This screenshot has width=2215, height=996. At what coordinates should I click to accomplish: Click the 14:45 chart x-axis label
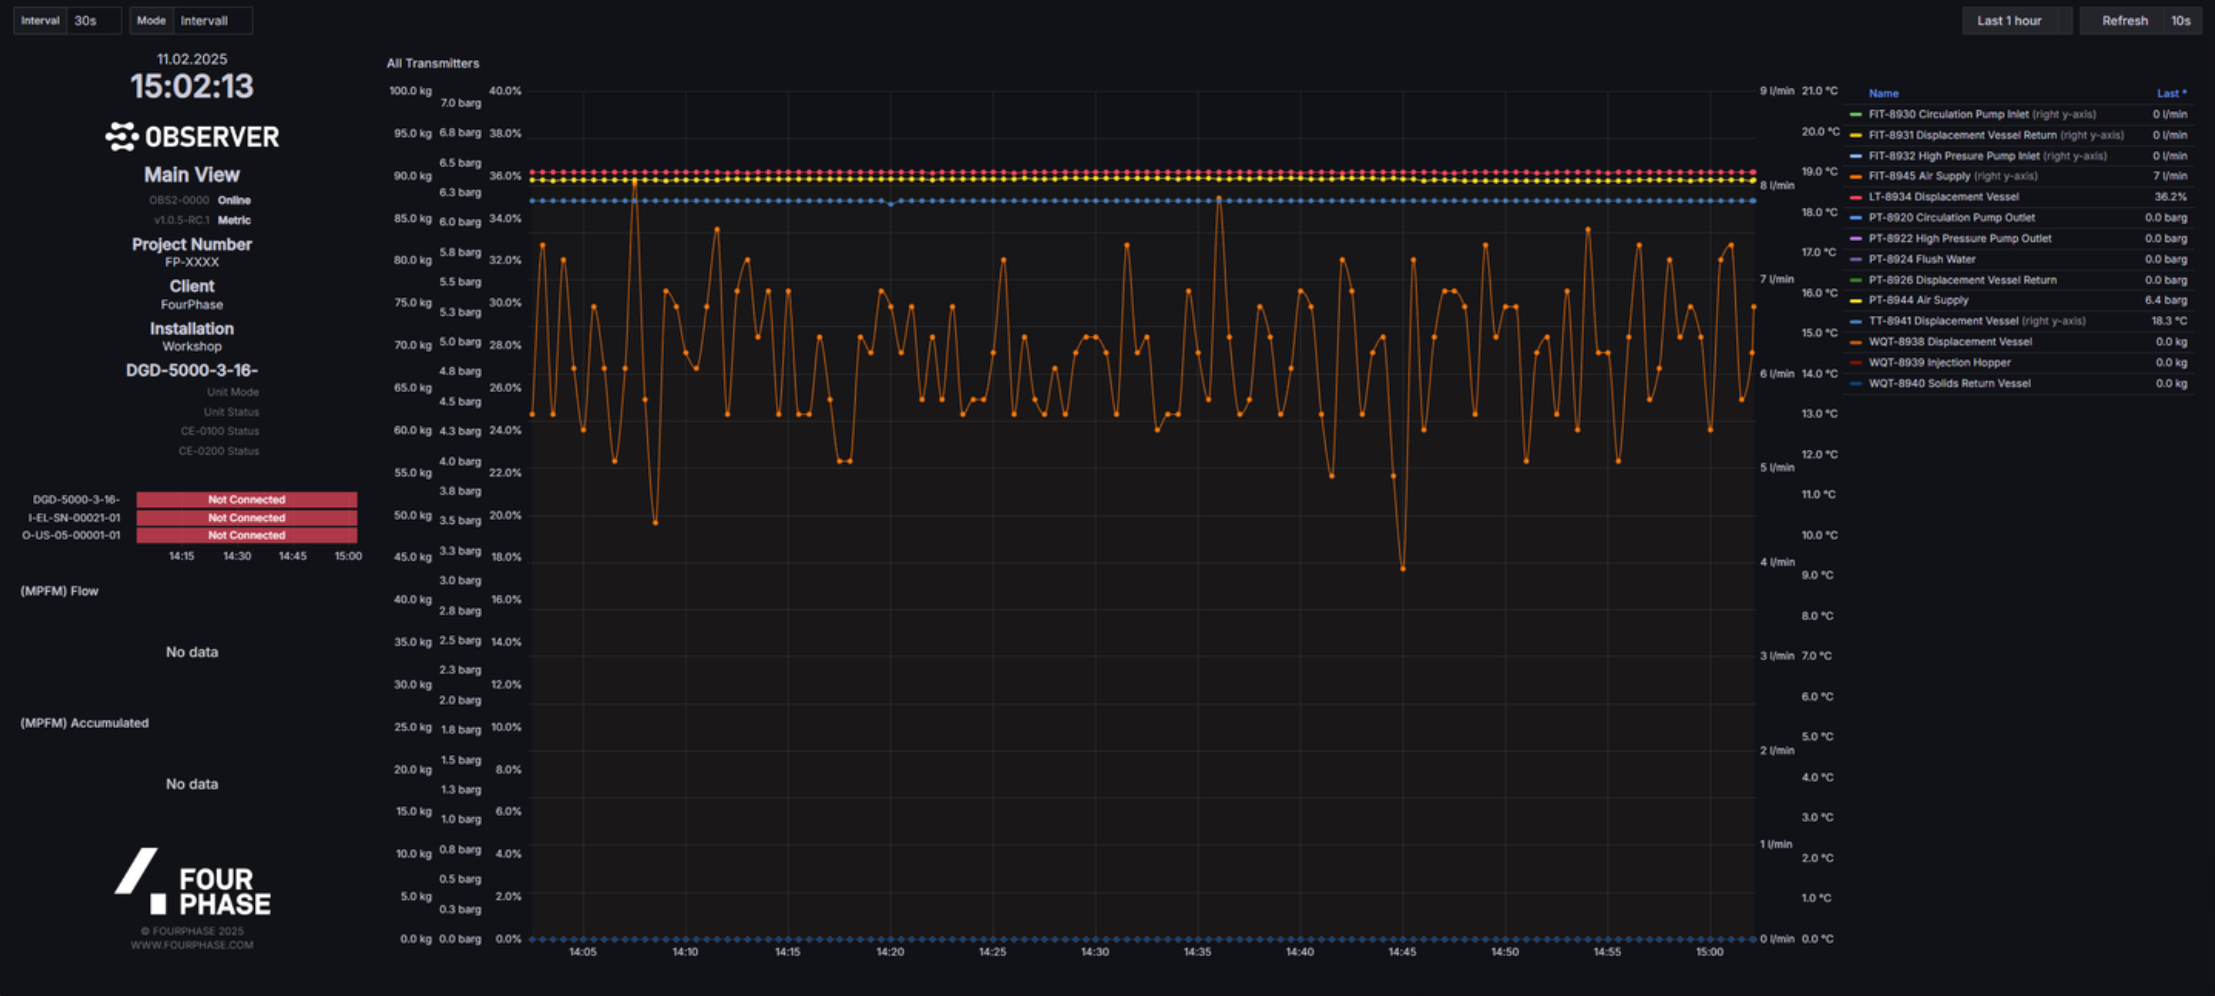1402,952
